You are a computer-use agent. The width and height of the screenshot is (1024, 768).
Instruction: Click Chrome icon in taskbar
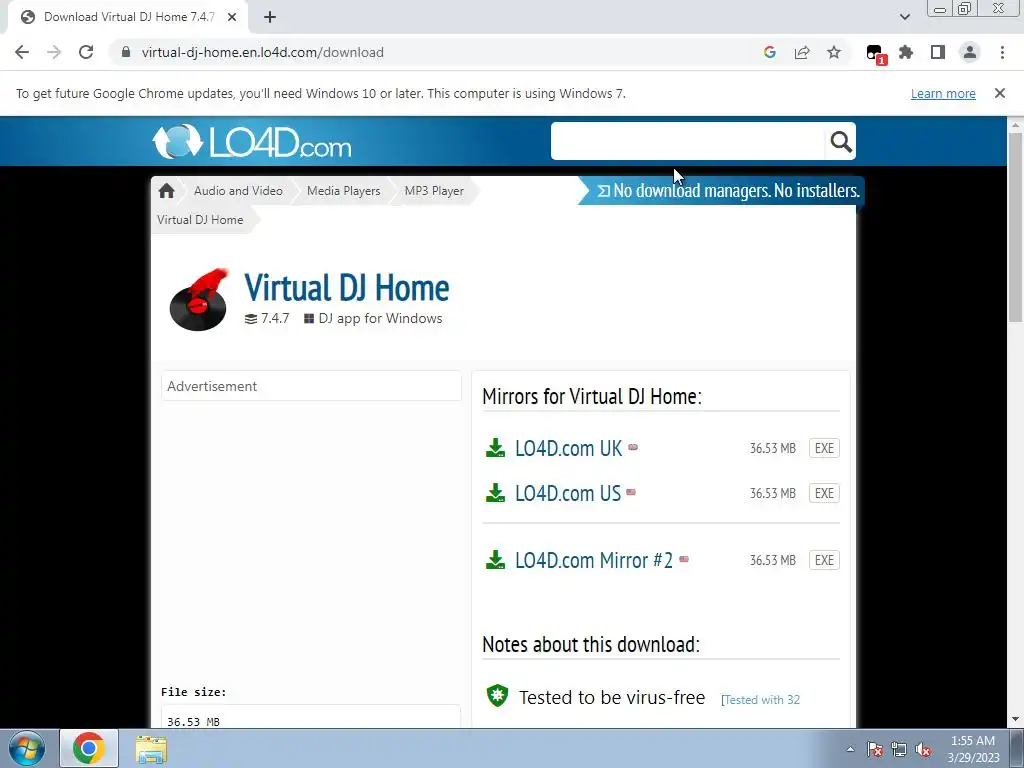89,748
